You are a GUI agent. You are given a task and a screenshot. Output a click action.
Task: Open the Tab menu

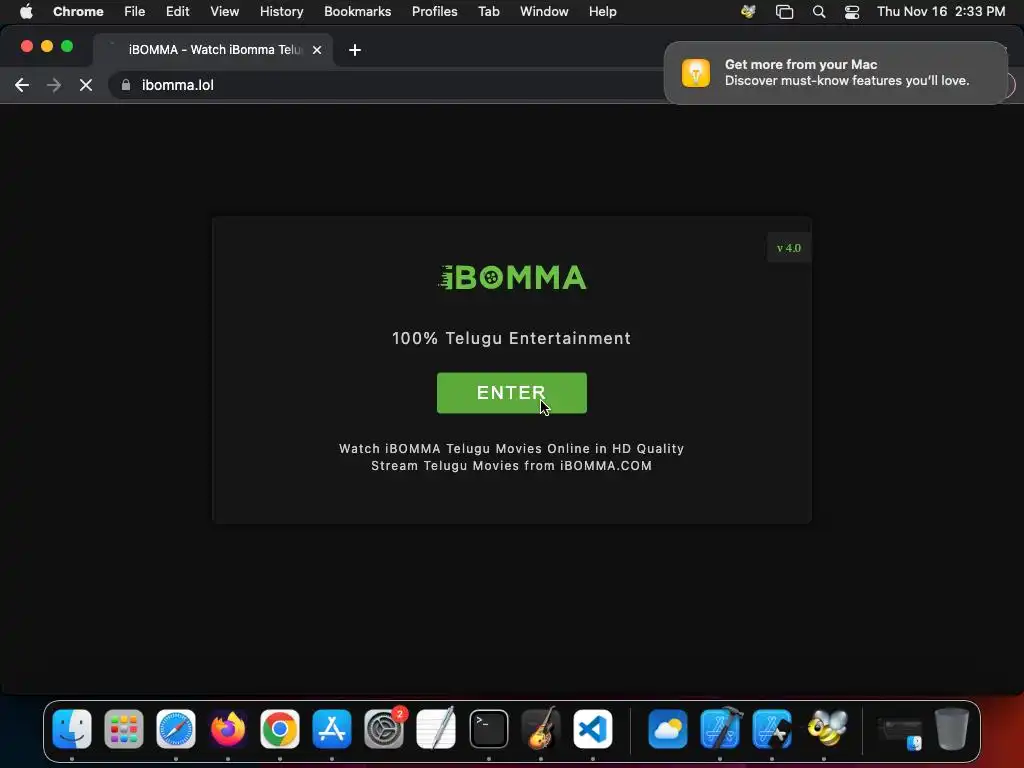[488, 11]
